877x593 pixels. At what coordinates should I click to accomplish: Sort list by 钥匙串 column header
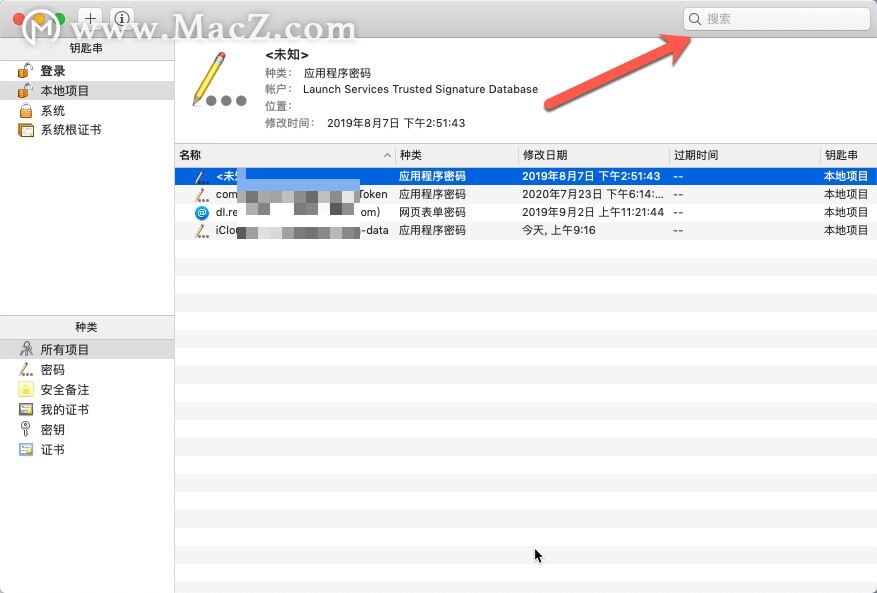coord(848,155)
